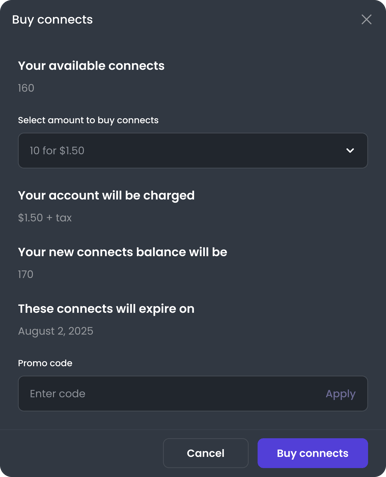Click the 'Select amount to buy connects' label
The width and height of the screenshot is (386, 477).
(88, 120)
